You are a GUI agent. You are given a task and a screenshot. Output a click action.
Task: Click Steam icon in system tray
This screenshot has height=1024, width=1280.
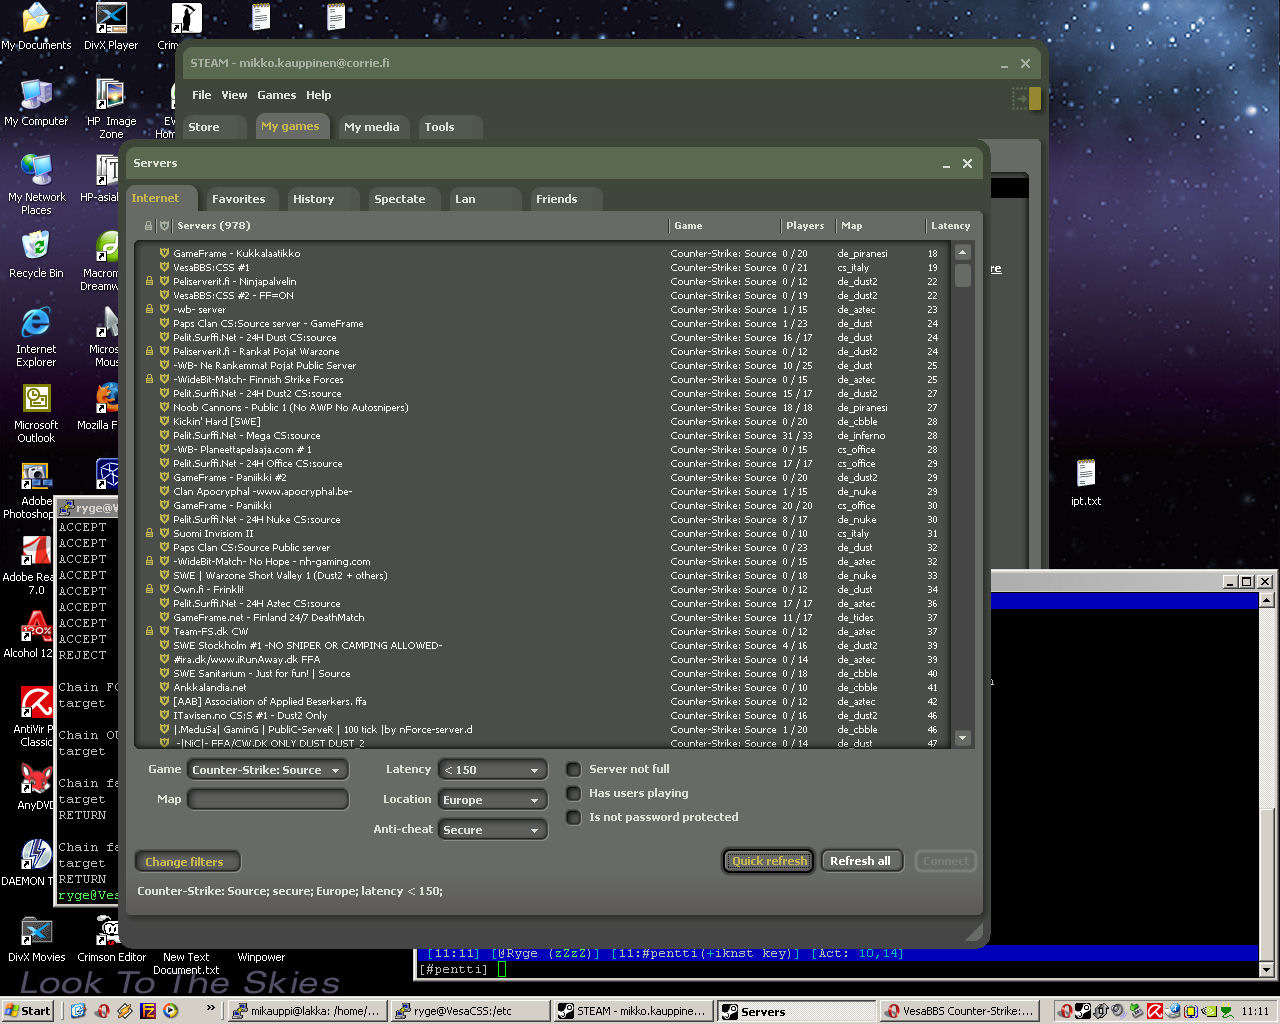click(1083, 1011)
